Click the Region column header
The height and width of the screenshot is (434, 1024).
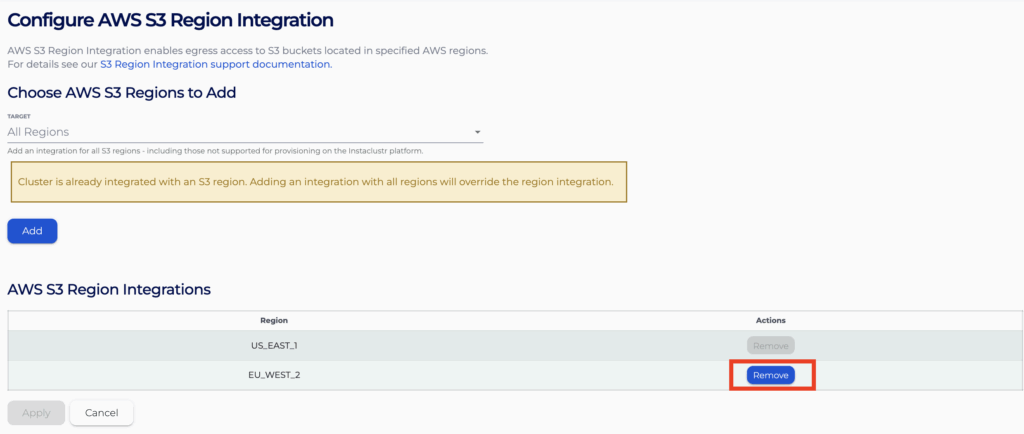point(274,320)
